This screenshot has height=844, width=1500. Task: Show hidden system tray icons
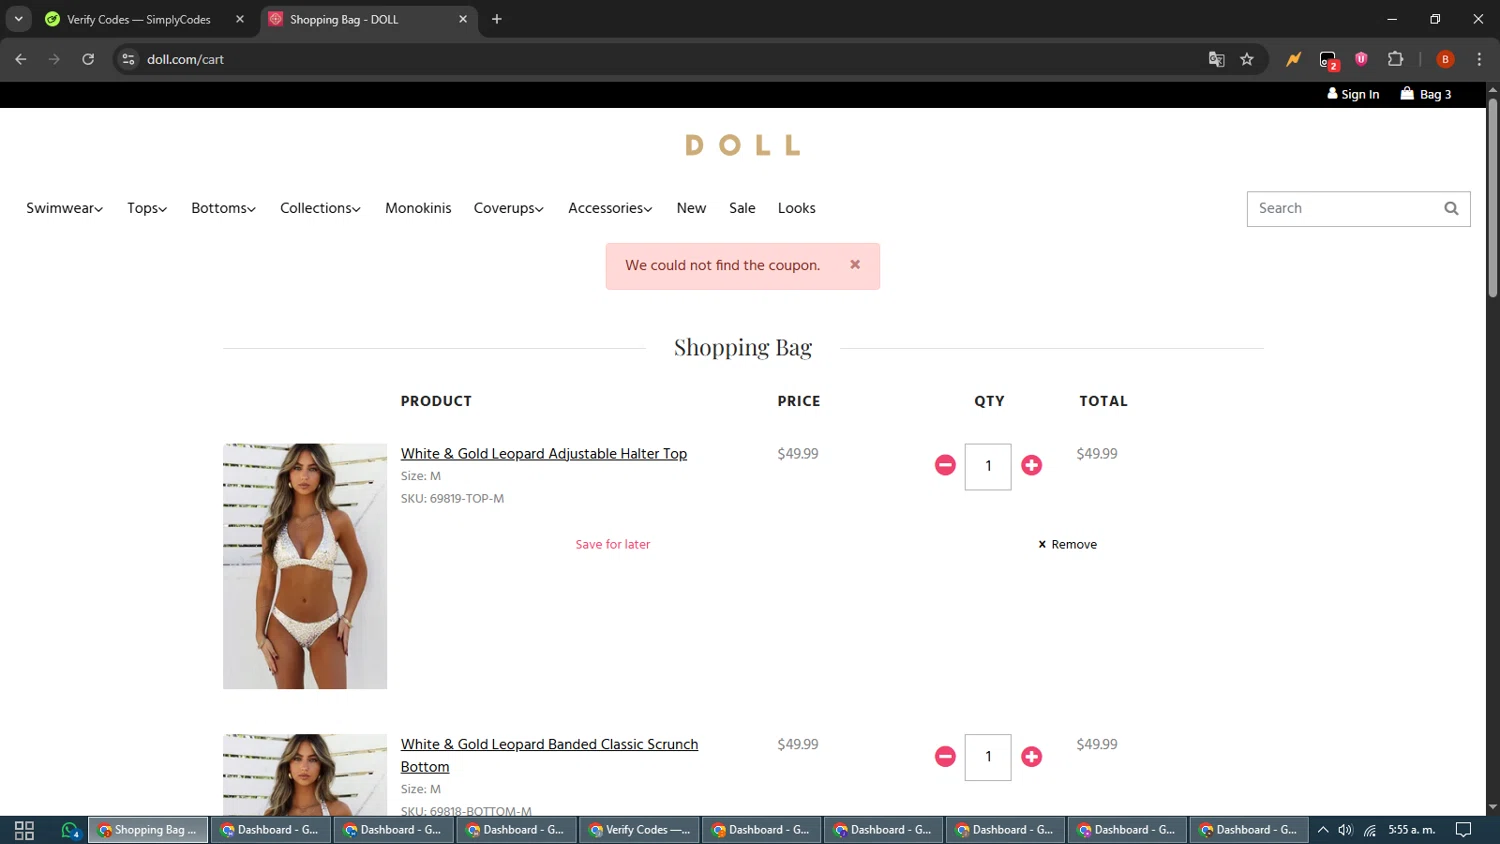pos(1323,830)
